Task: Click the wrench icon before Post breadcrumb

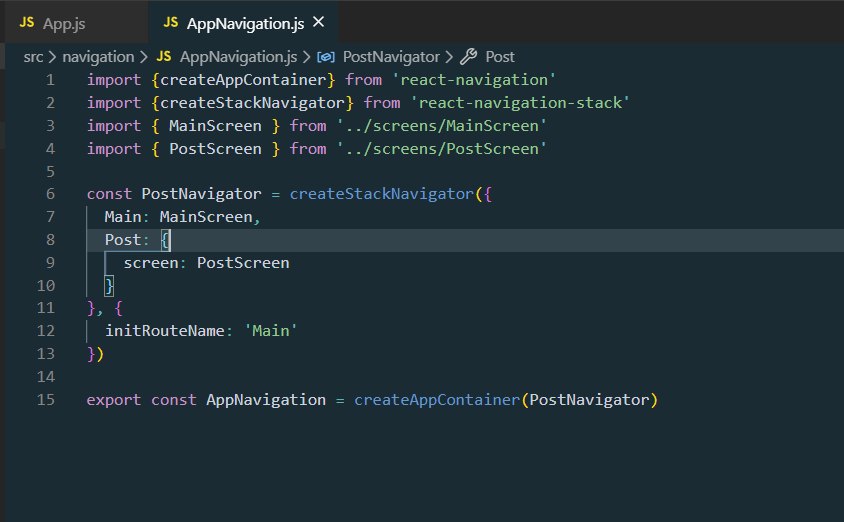Action: click(468, 57)
